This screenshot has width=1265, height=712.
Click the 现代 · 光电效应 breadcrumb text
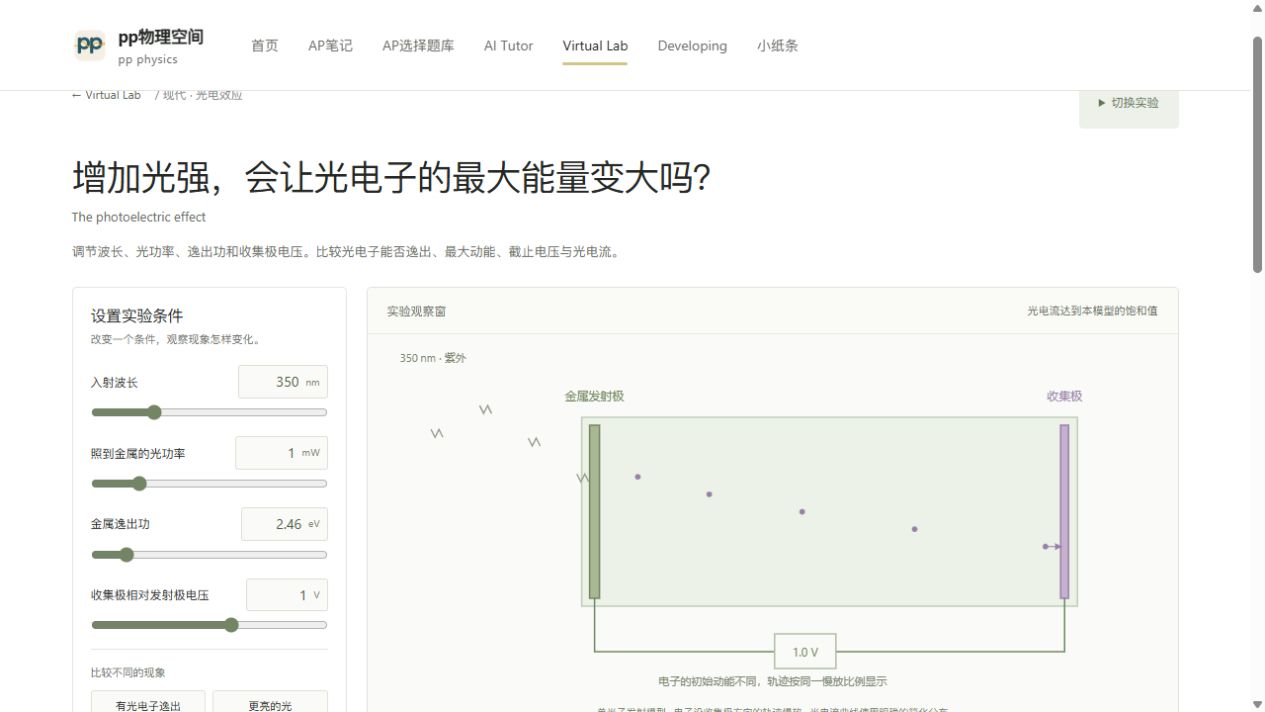pos(203,95)
